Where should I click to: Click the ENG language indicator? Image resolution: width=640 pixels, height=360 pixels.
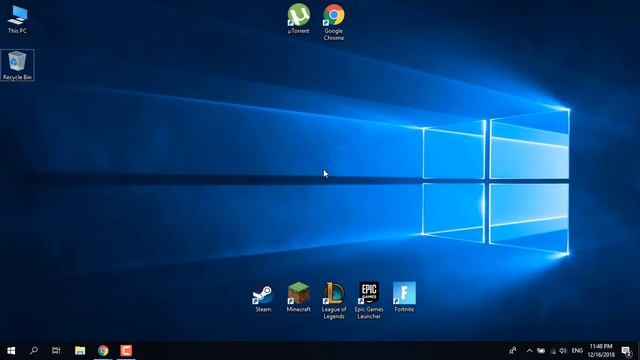click(x=577, y=351)
